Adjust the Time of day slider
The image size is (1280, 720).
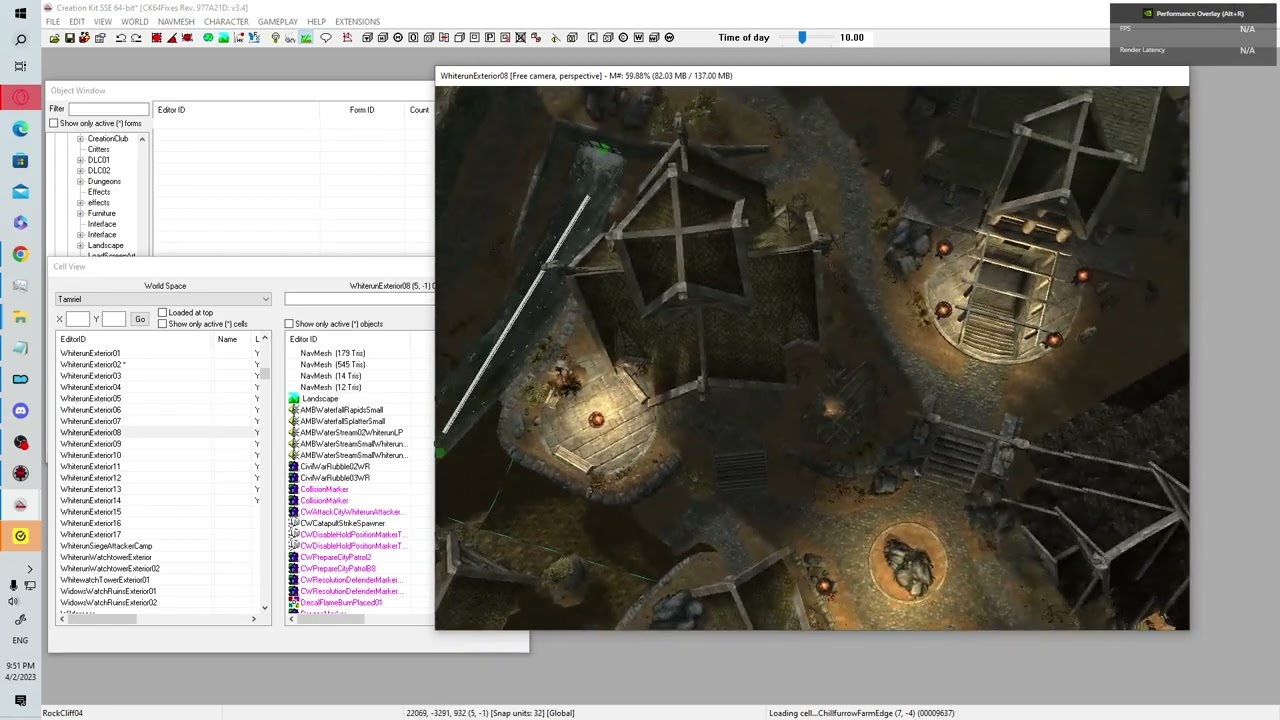click(x=801, y=38)
